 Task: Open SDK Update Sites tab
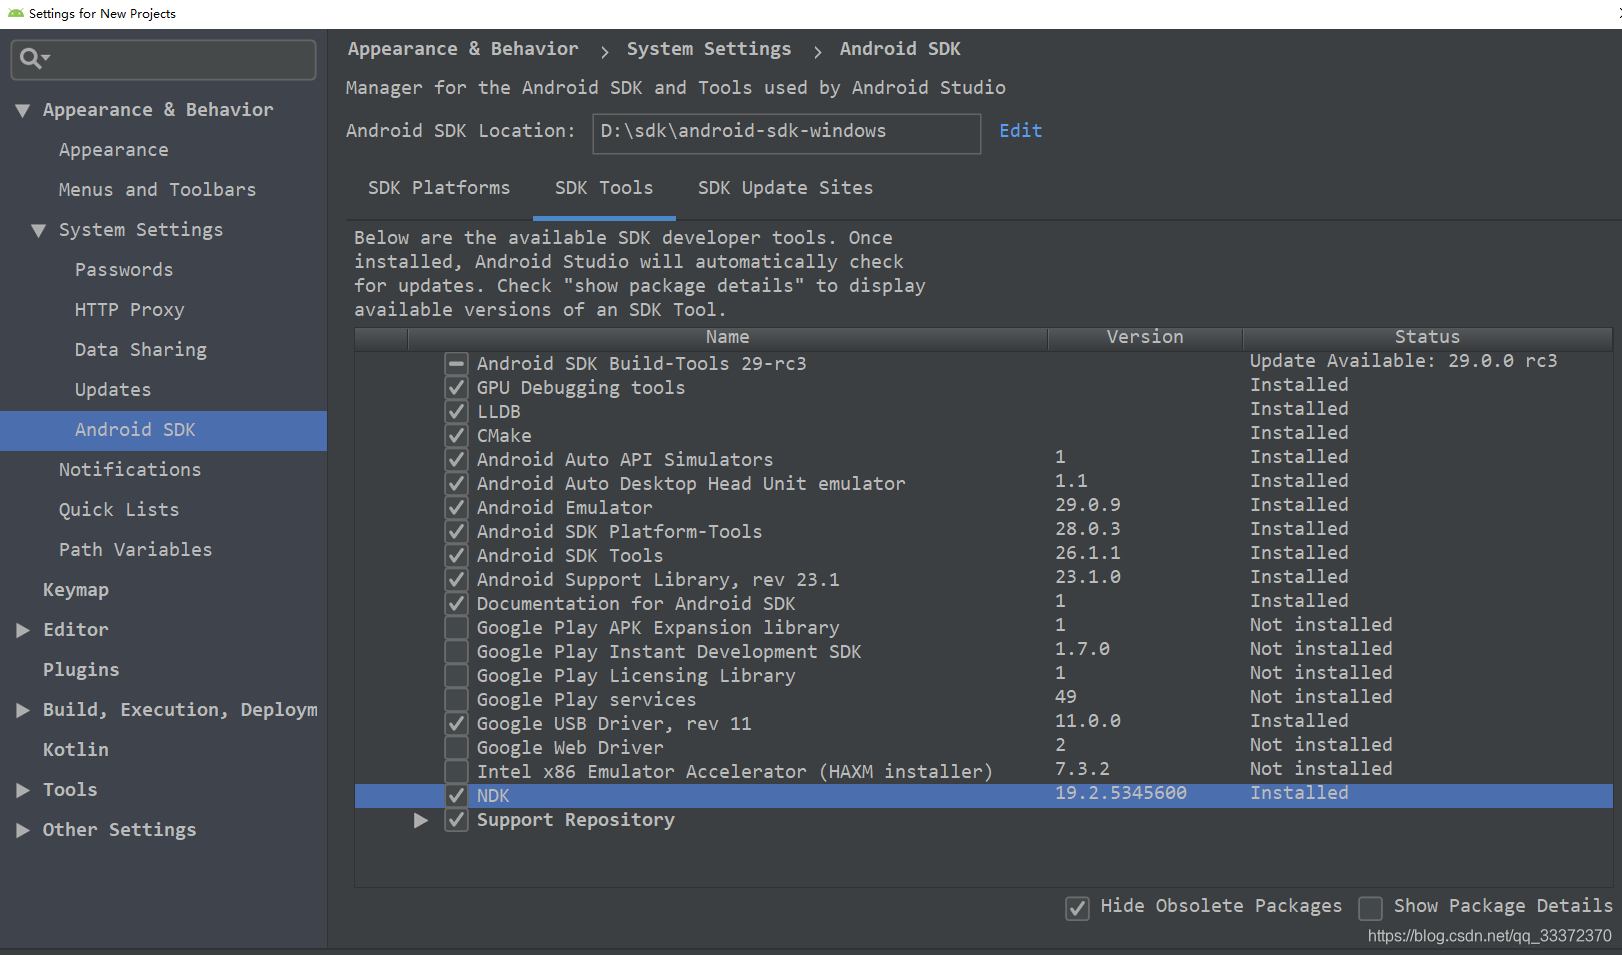(785, 188)
